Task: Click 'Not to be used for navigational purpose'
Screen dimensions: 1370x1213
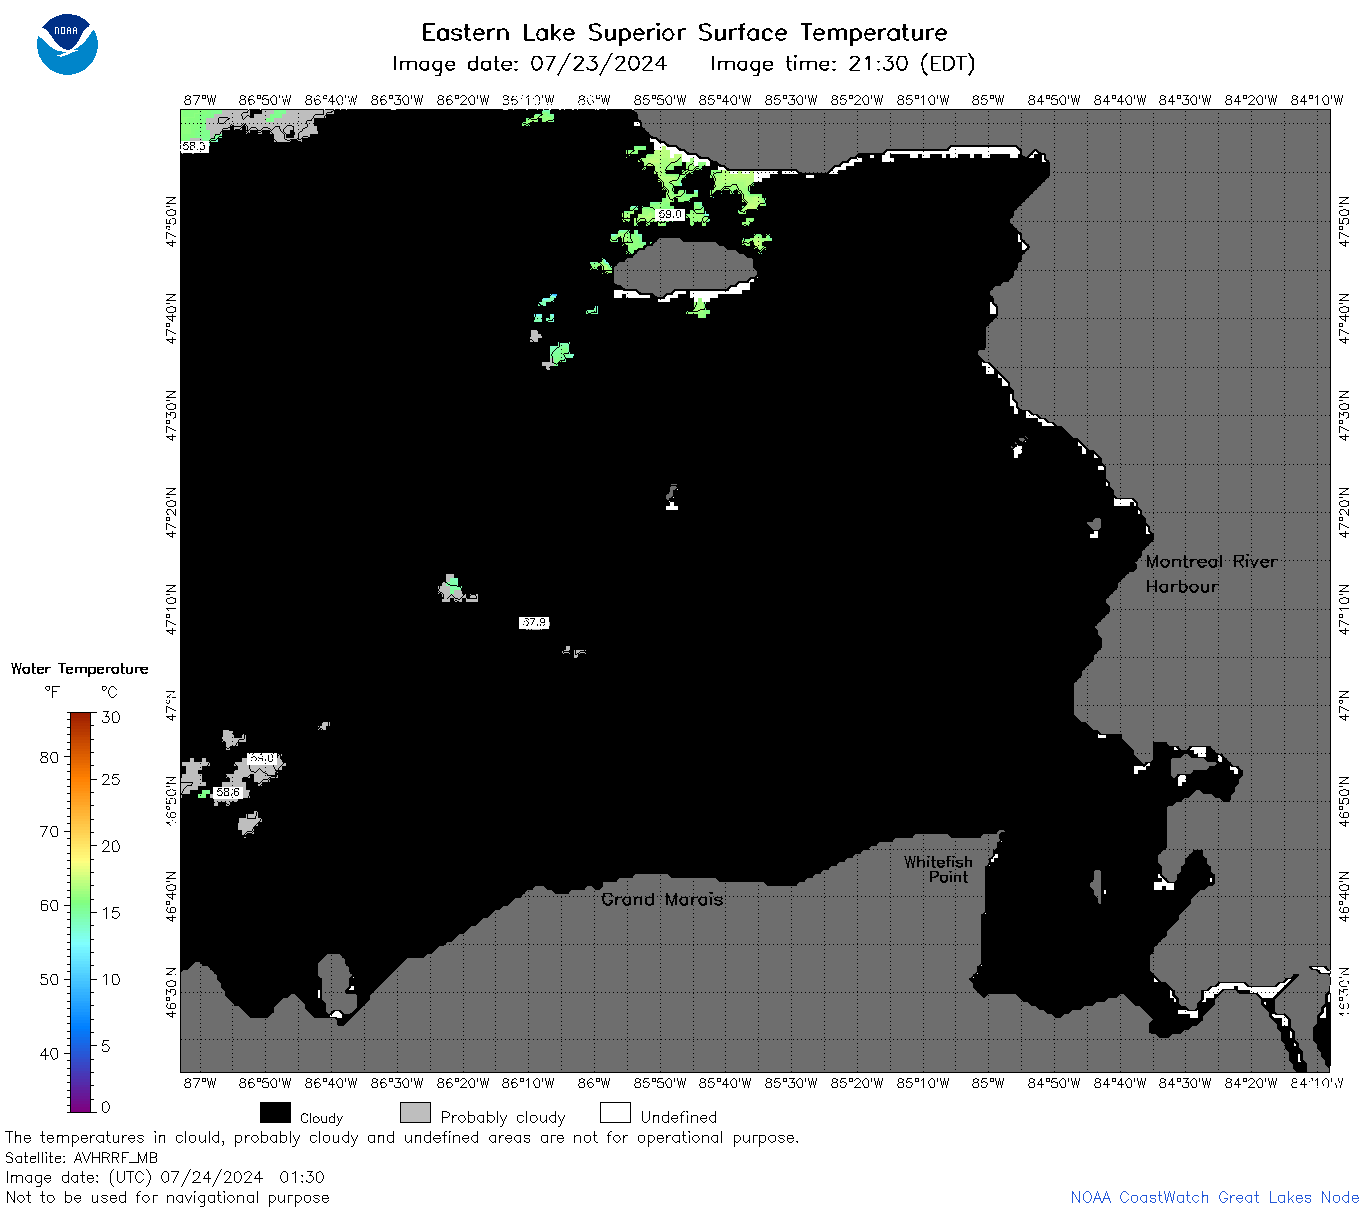Action: tap(167, 1197)
